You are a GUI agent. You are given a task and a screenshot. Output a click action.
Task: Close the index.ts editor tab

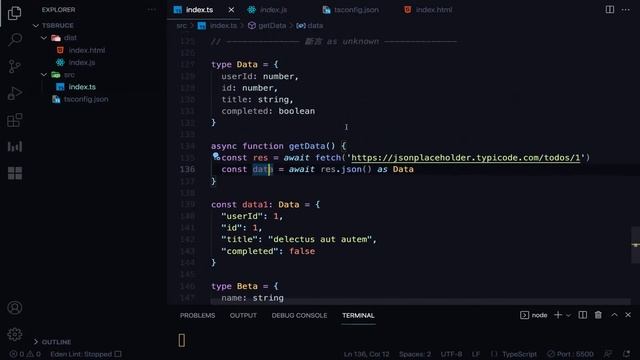coord(231,9)
